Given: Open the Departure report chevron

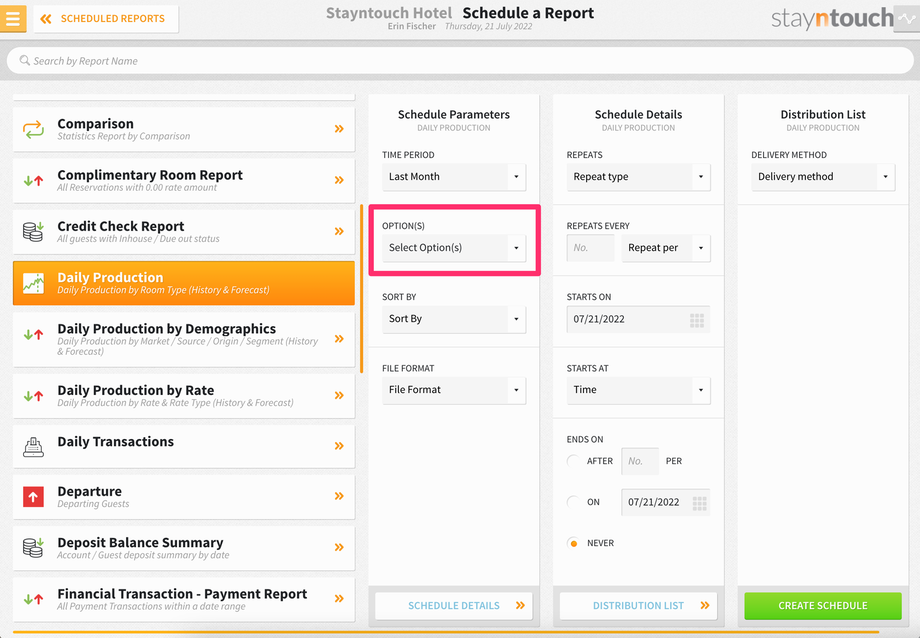Looking at the screenshot, I should [339, 496].
